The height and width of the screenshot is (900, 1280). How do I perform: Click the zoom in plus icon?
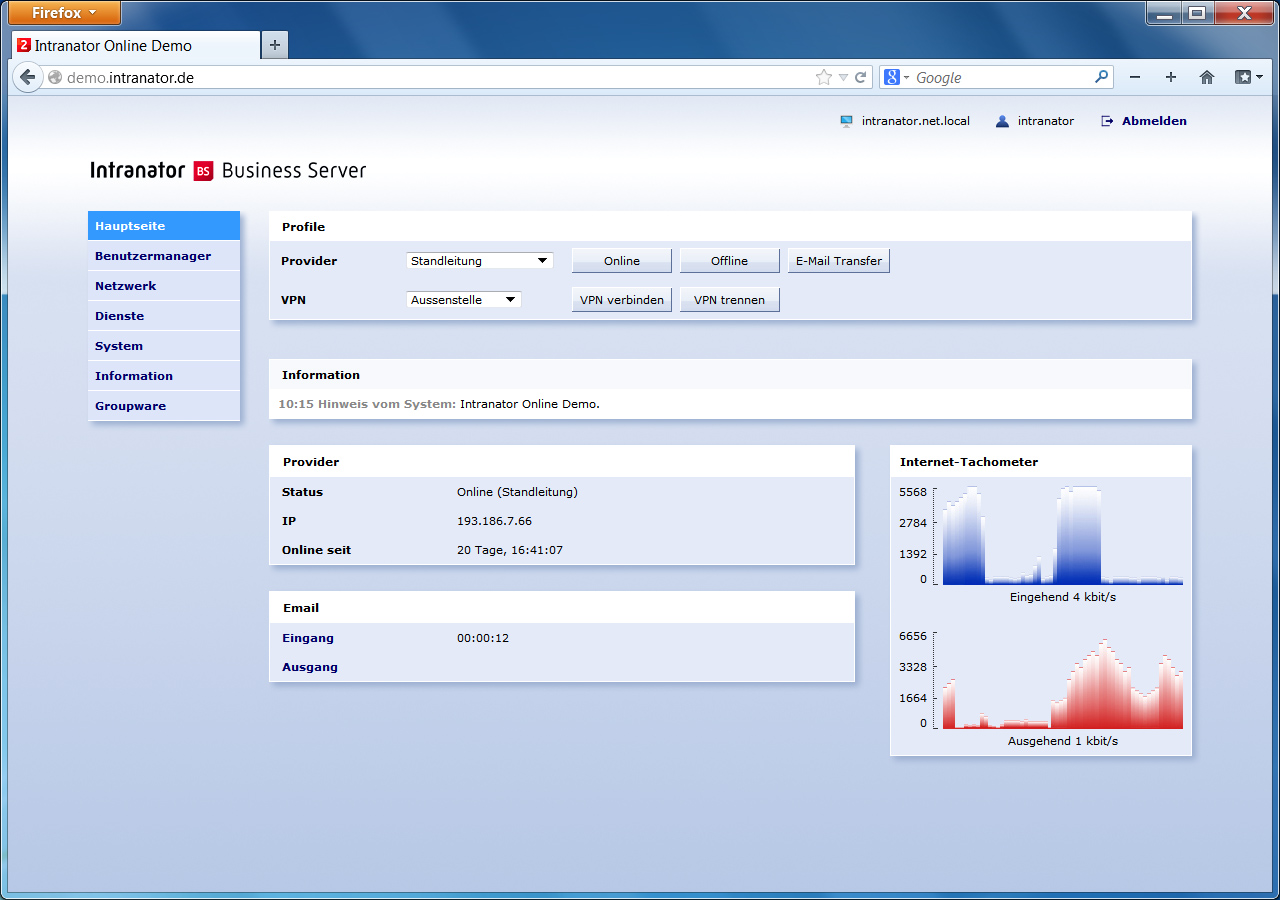[x=1171, y=77]
